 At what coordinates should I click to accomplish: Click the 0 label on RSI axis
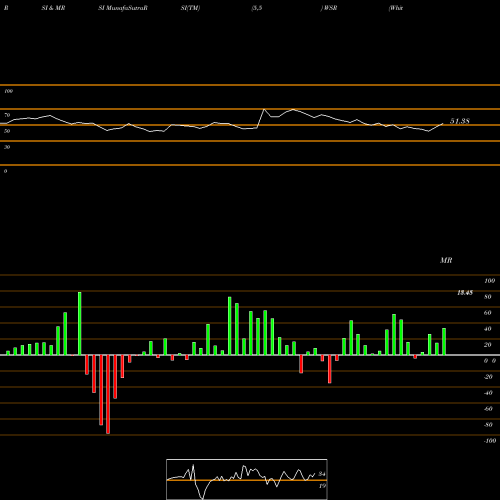5,171
